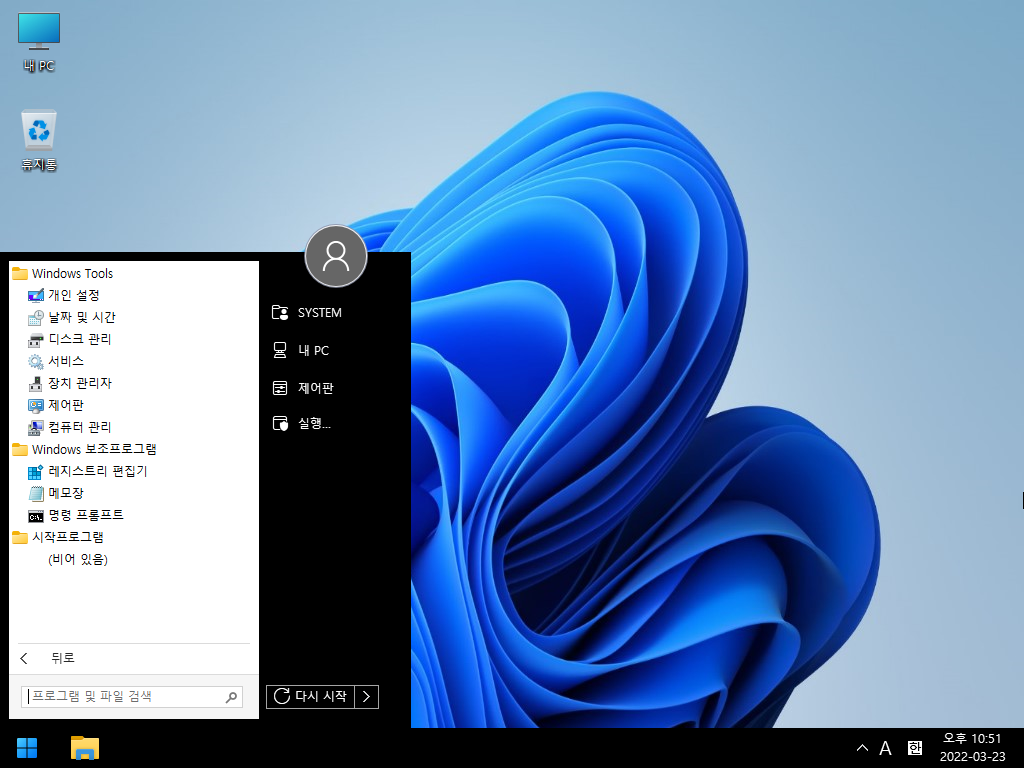
Task: Toggle the 한 Korean IME indicator
Action: (915, 748)
